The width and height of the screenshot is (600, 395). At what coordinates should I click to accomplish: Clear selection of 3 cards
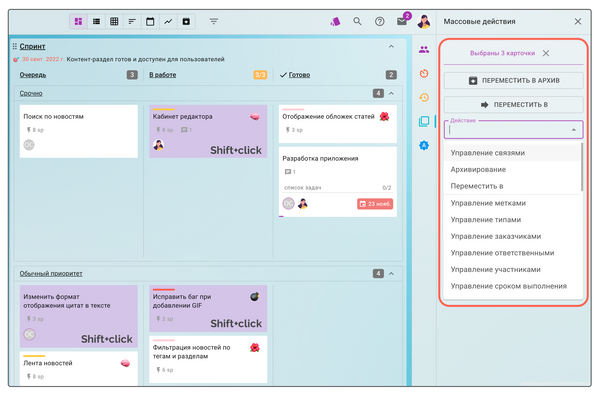pyautogui.click(x=546, y=53)
